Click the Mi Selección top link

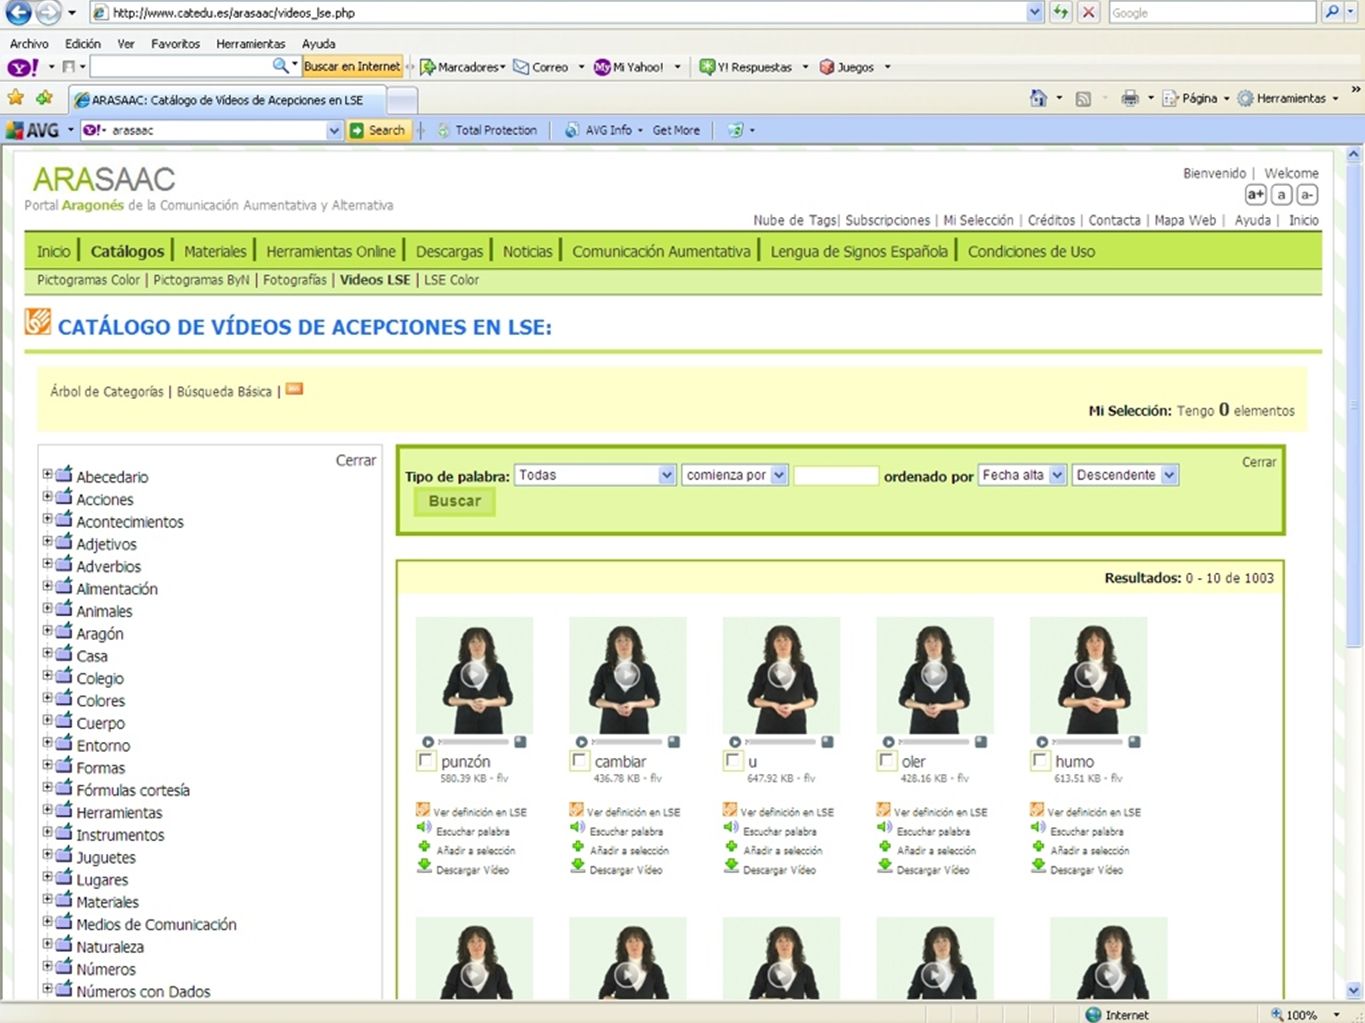(978, 220)
